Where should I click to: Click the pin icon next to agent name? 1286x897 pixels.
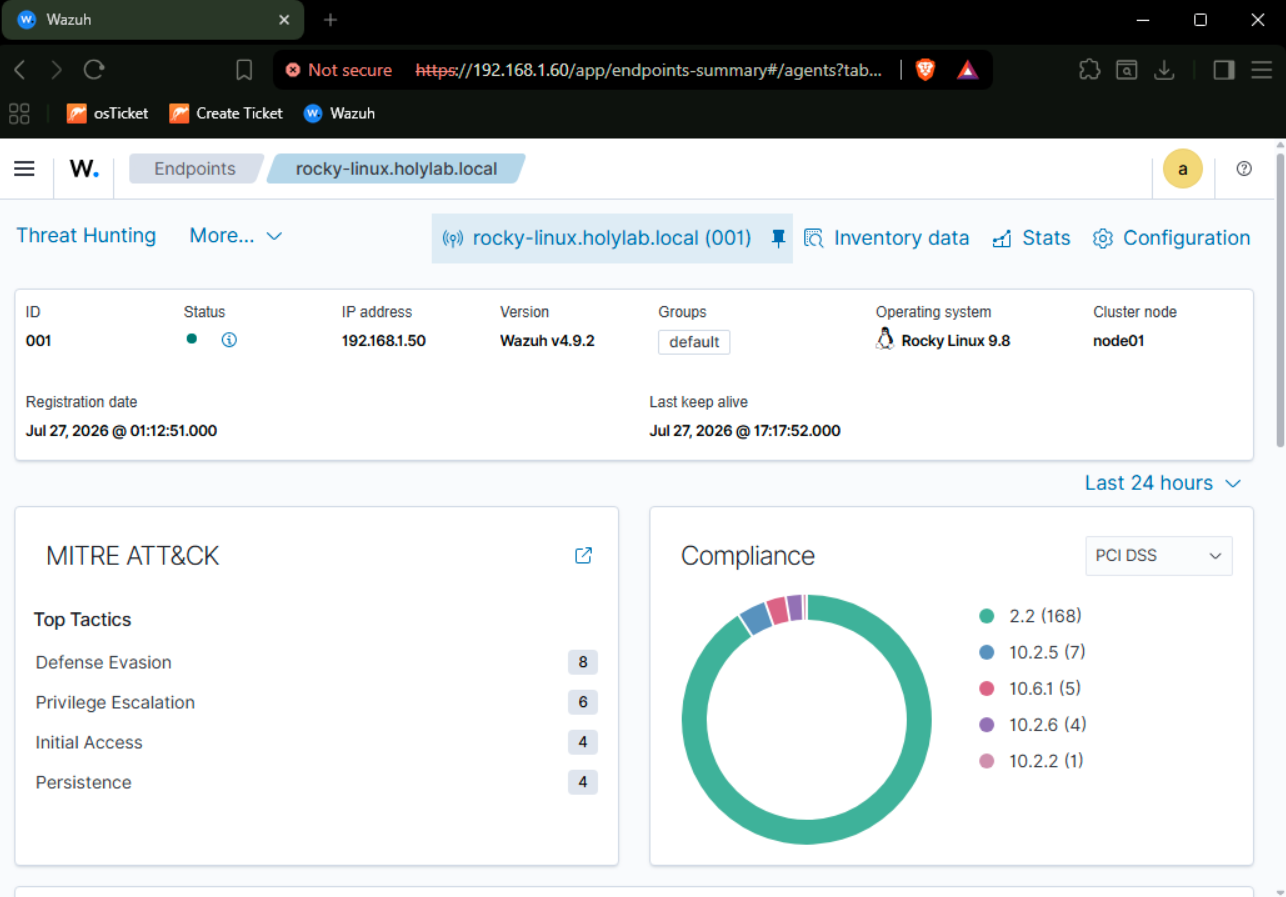778,238
